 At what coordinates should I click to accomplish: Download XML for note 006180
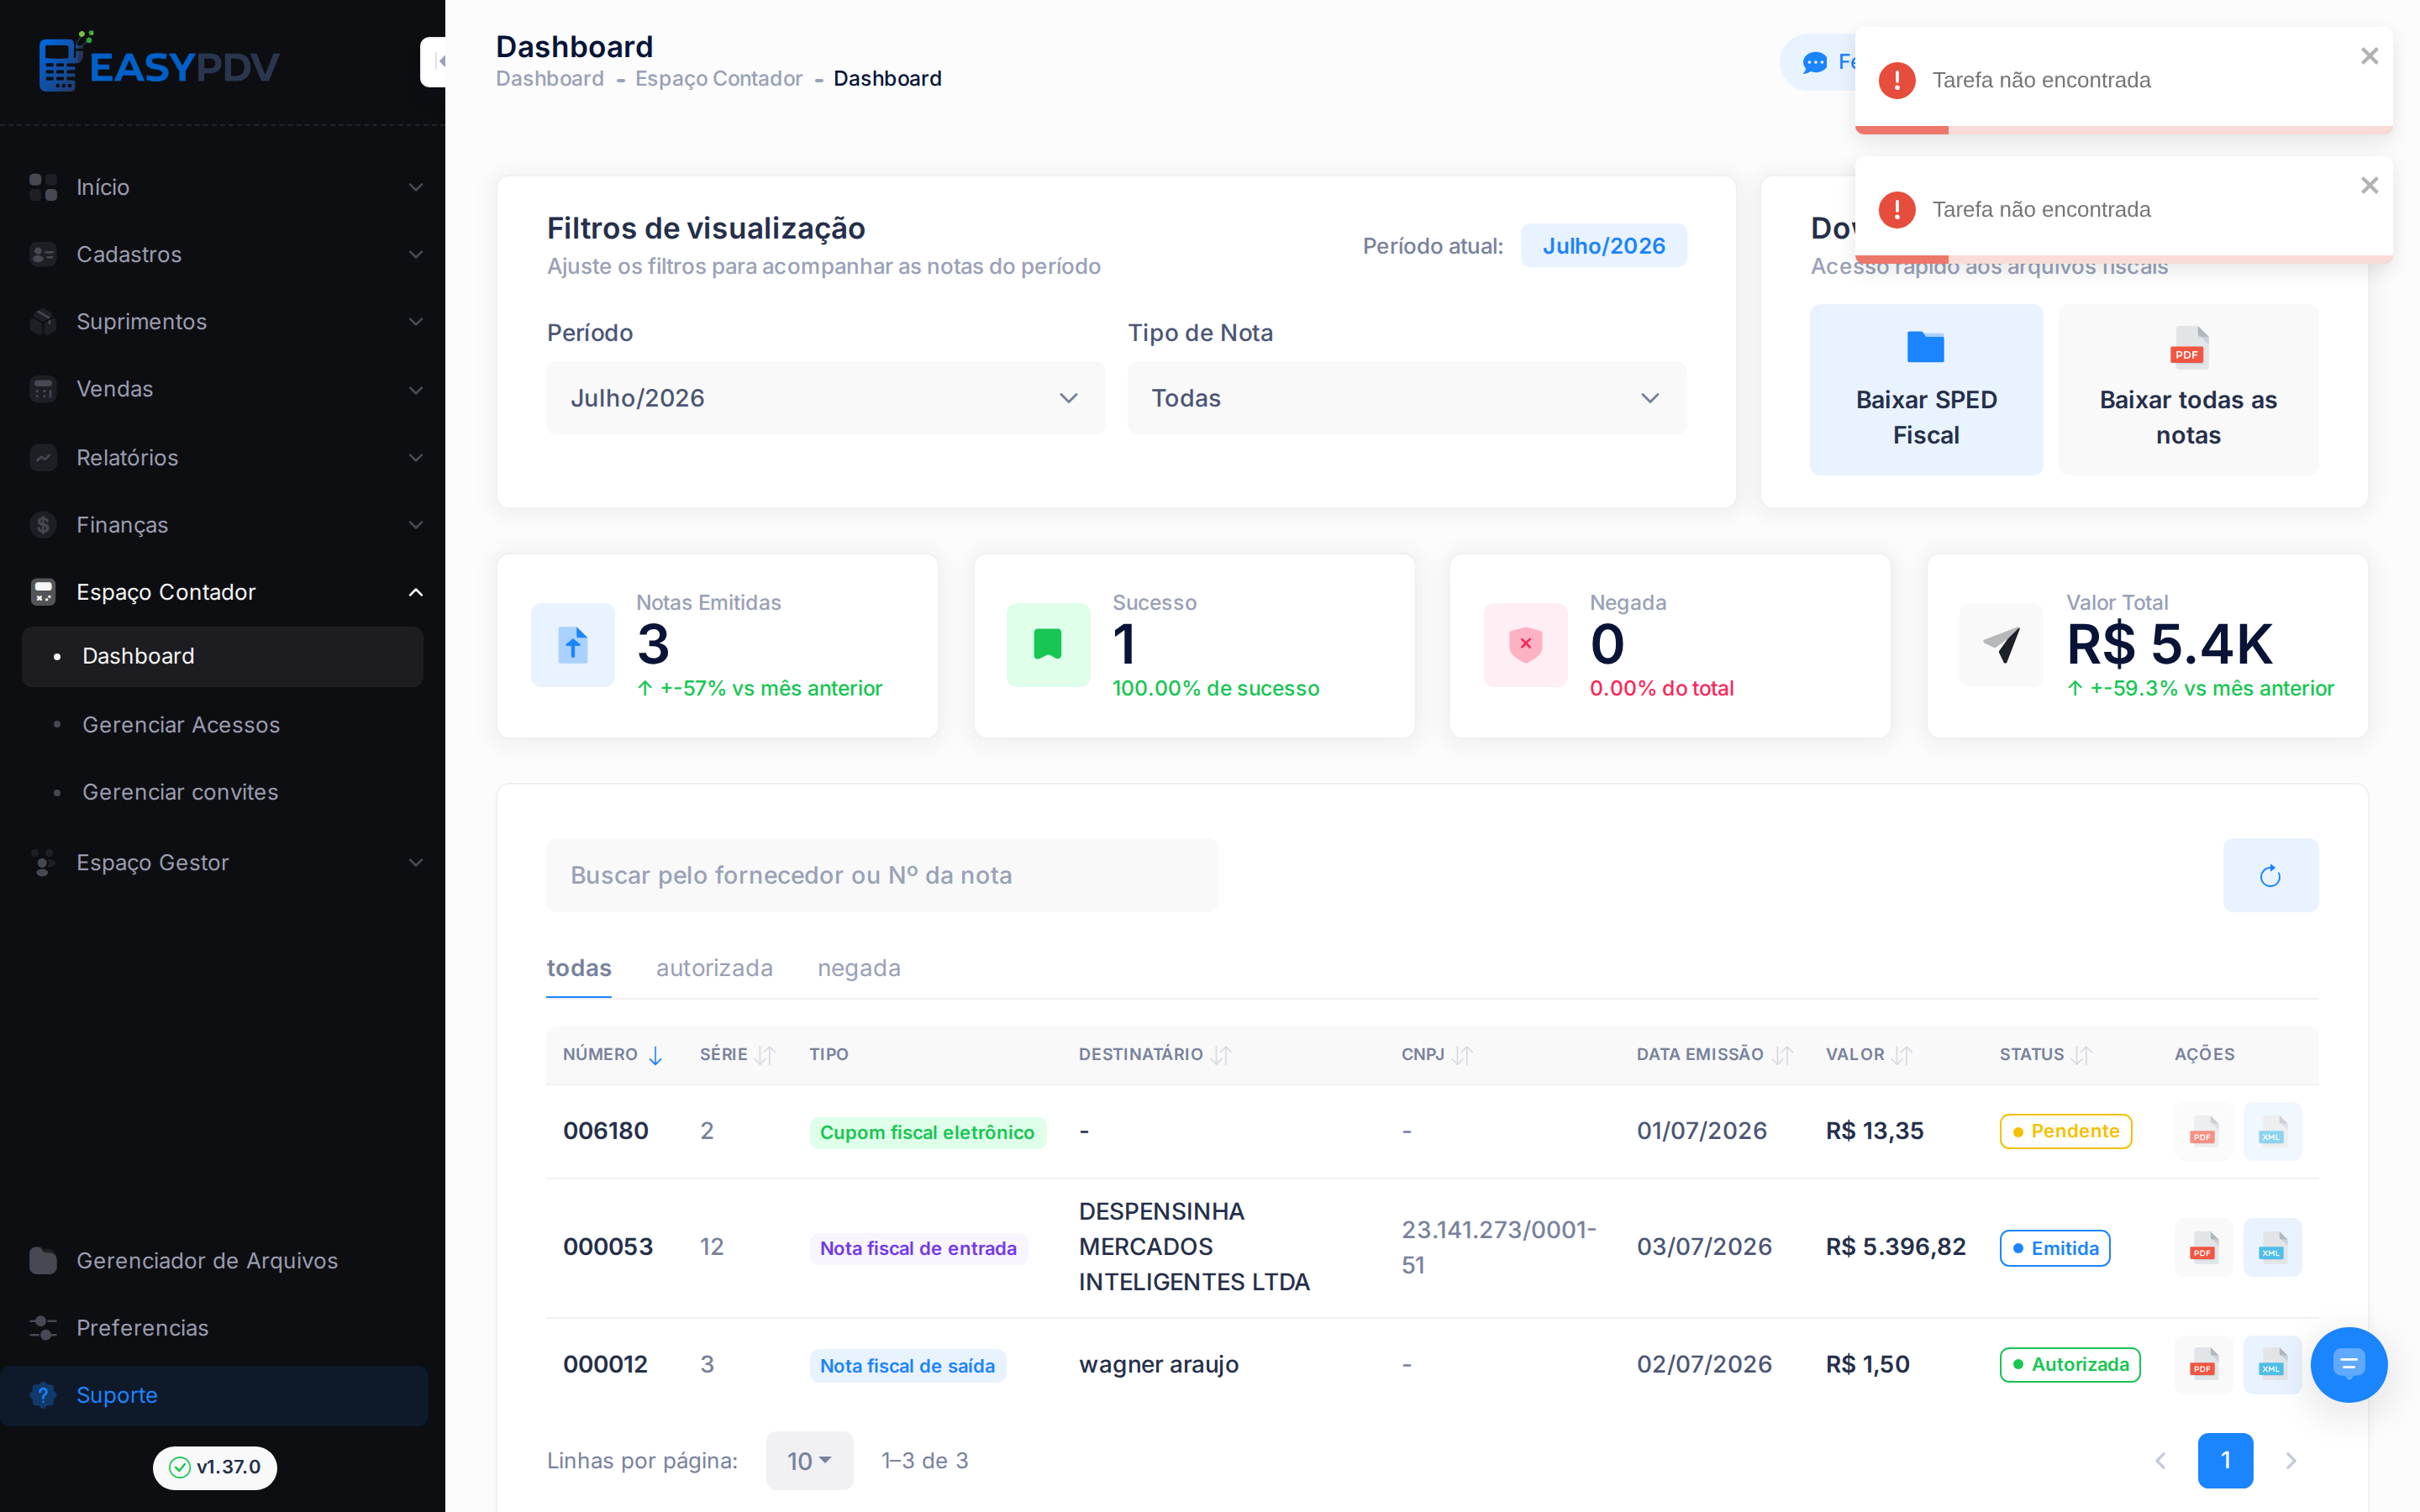[2272, 1131]
